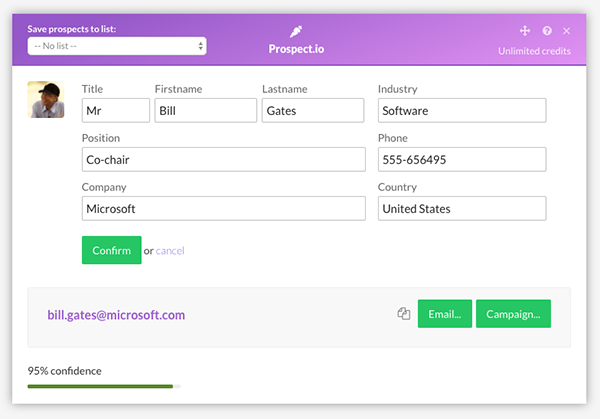This screenshot has width=600, height=419.
Task: Focus the Firstname field containing Bill
Action: pyautogui.click(x=205, y=111)
